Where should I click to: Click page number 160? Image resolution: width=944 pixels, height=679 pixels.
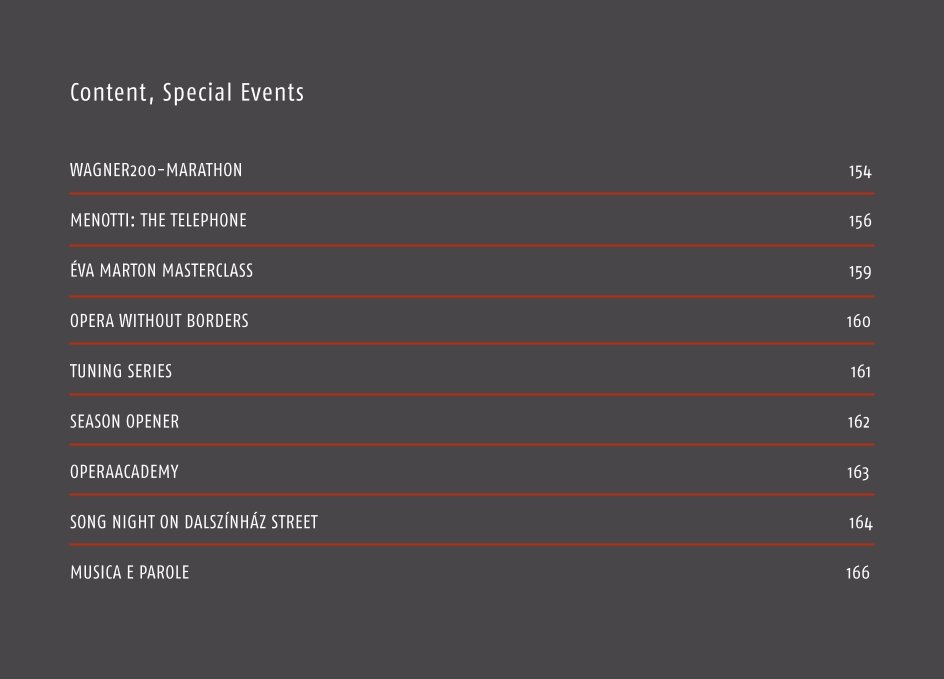[x=859, y=321]
